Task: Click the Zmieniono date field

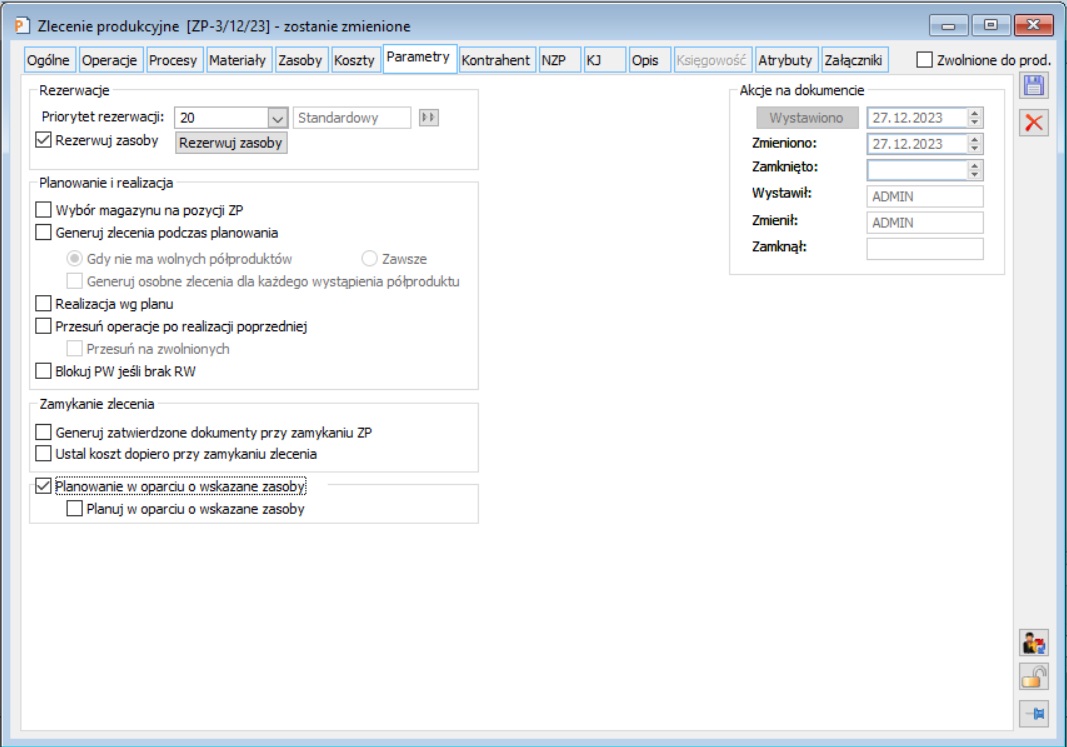Action: 917,144
